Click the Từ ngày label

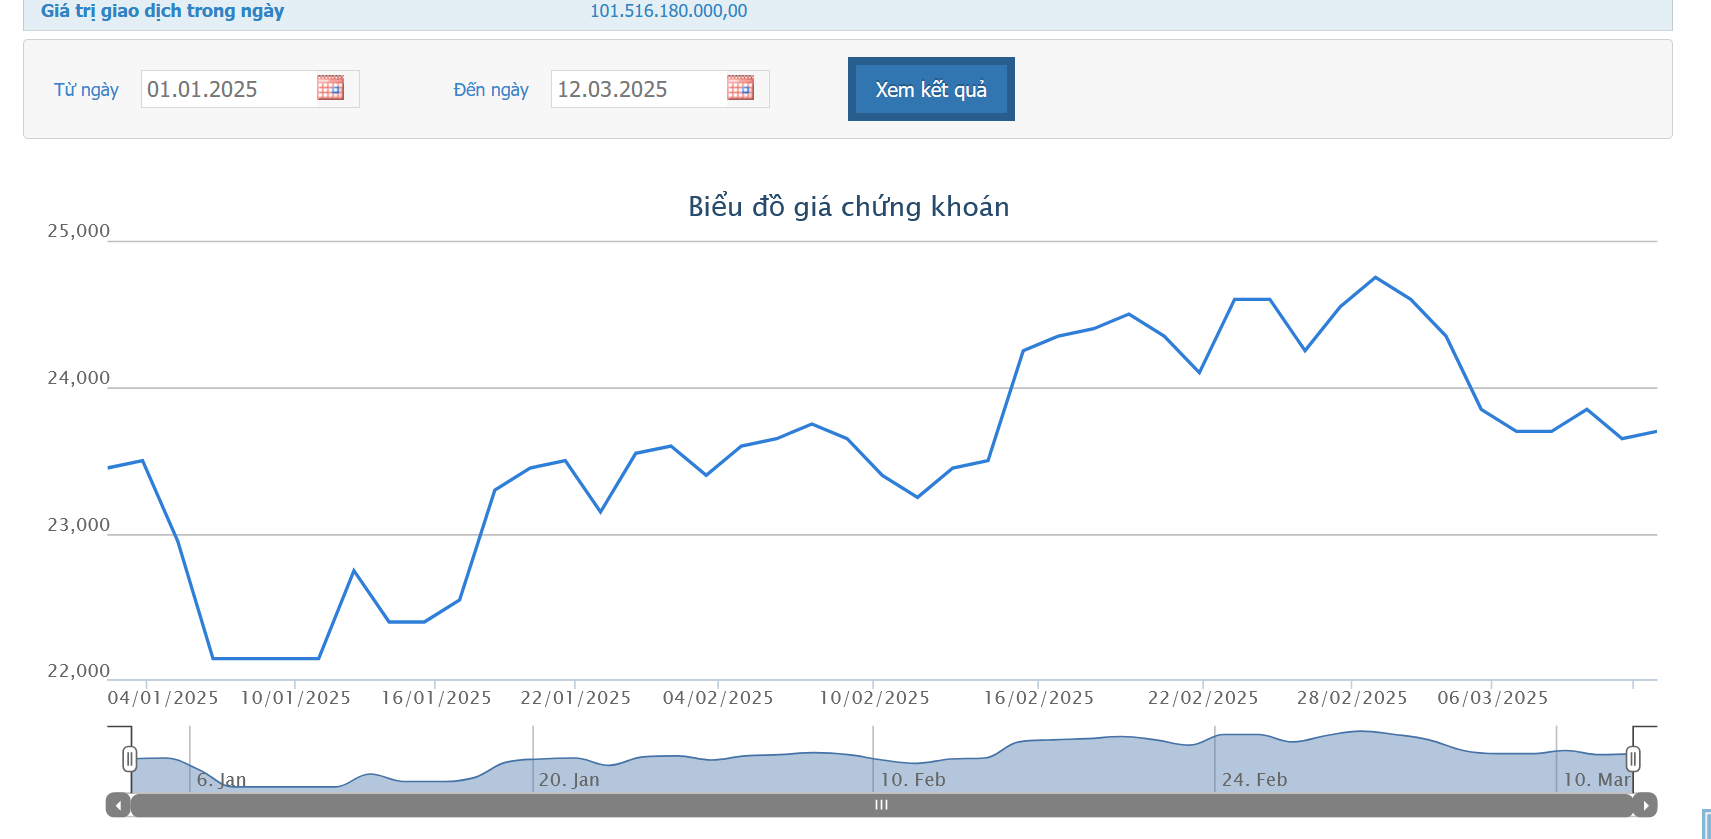[x=86, y=90]
